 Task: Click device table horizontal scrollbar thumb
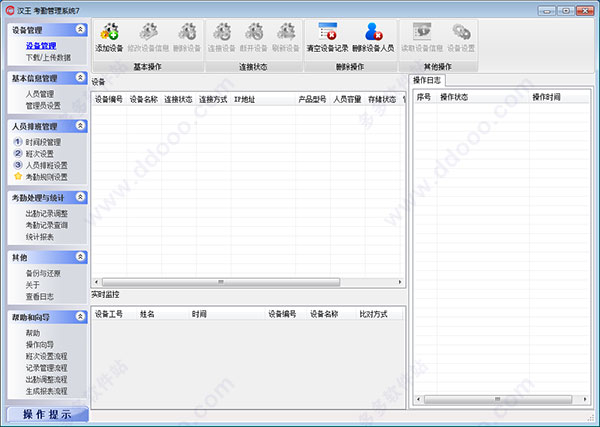click(x=221, y=282)
